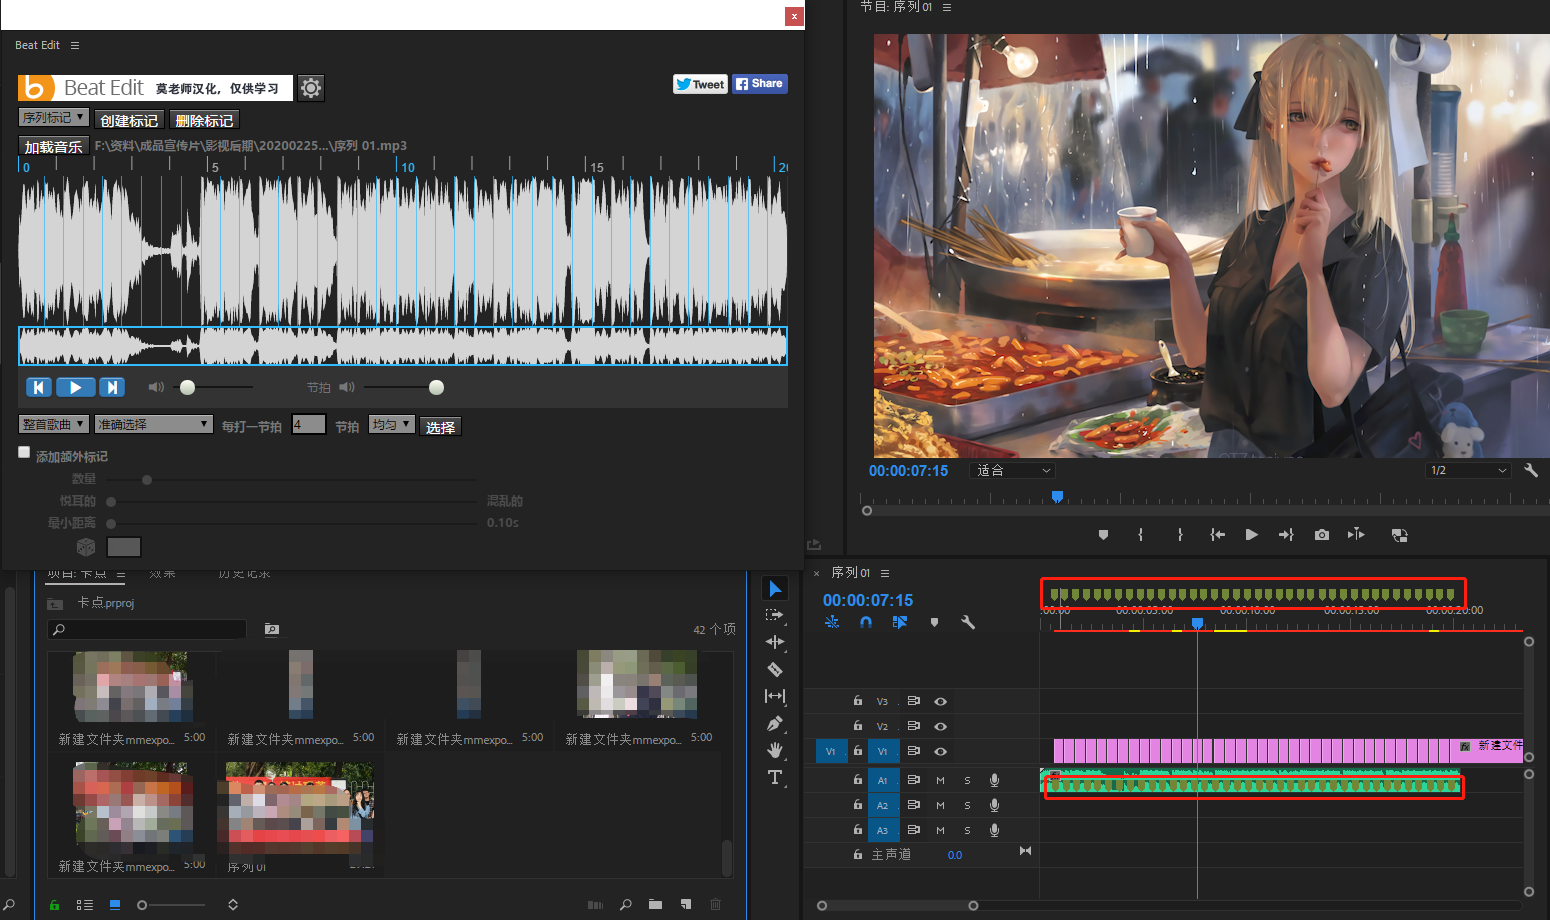
Task: Click the 删除标记 button
Action: (x=204, y=120)
